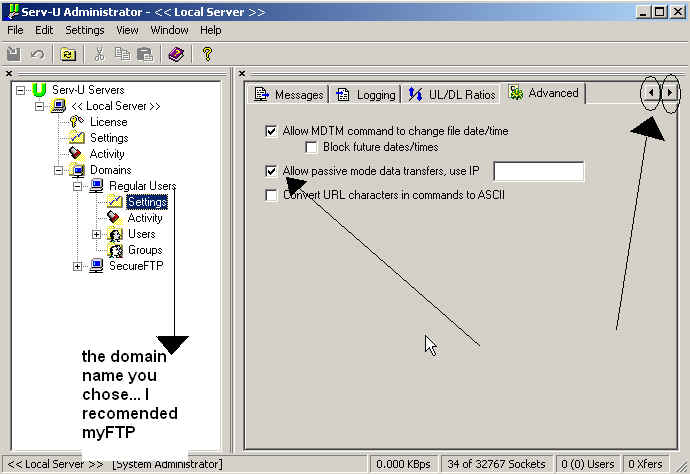Enable Convert URL characters to ASCII checkbox
The height and width of the screenshot is (474, 690).
(x=271, y=195)
